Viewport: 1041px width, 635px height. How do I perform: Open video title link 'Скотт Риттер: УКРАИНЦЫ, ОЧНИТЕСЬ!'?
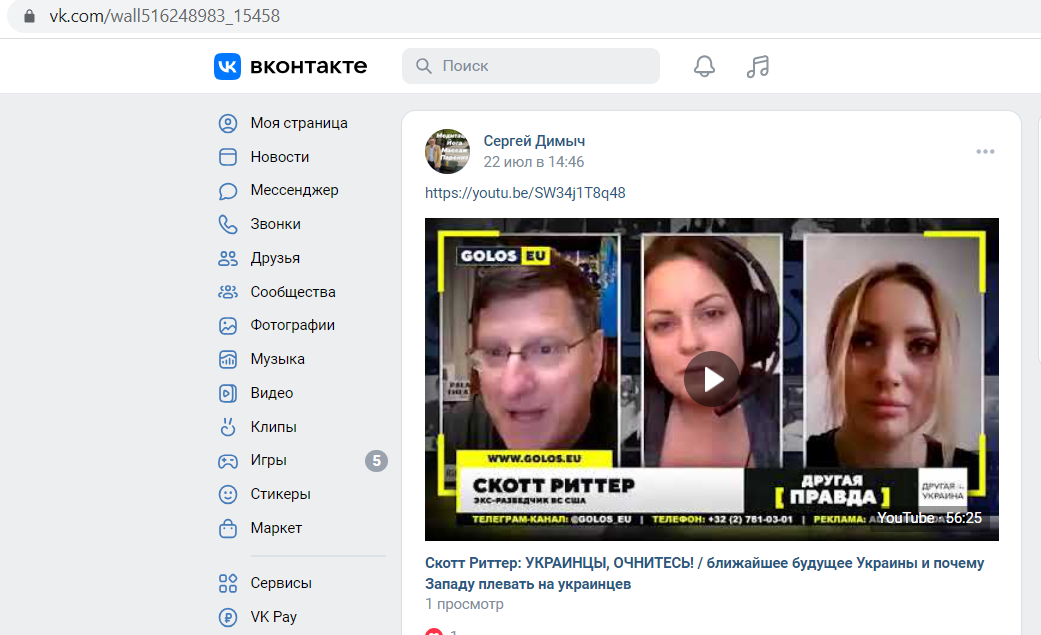[x=704, y=573]
